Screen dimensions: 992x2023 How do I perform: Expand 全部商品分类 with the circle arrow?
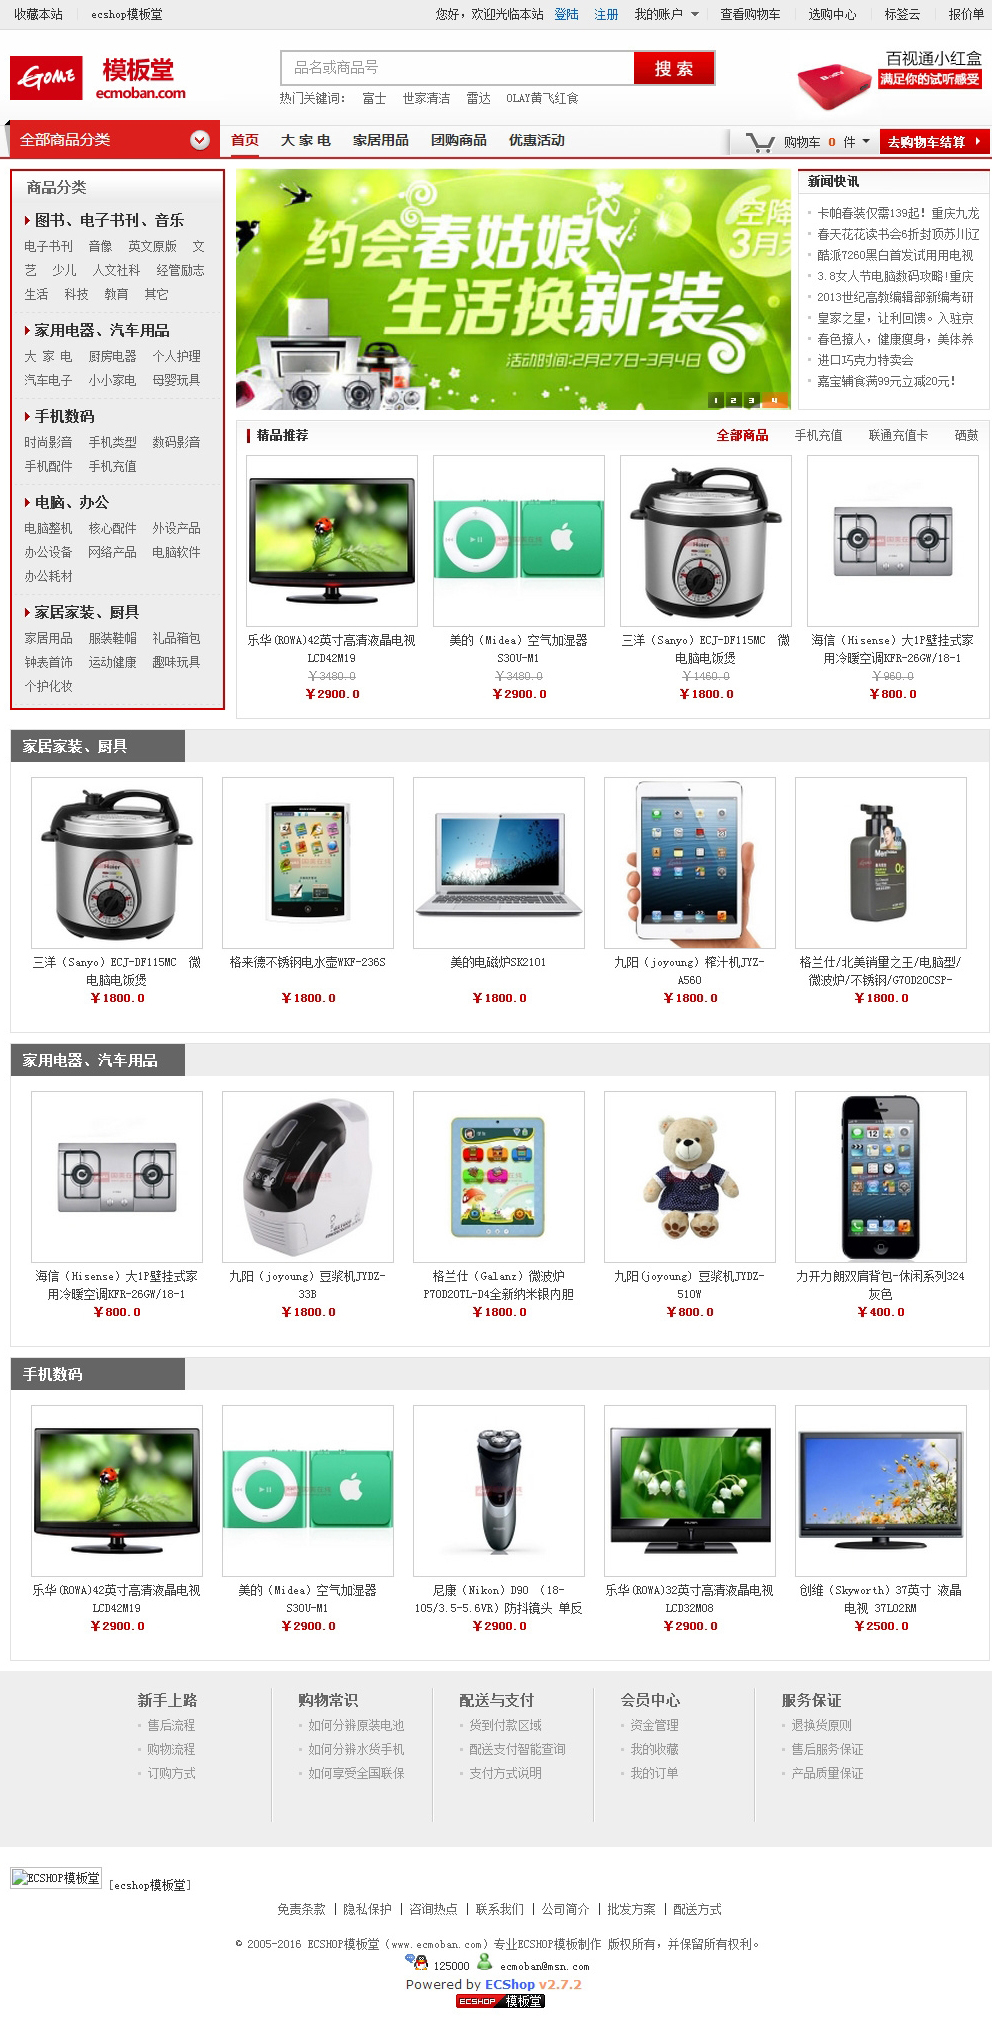(x=200, y=140)
